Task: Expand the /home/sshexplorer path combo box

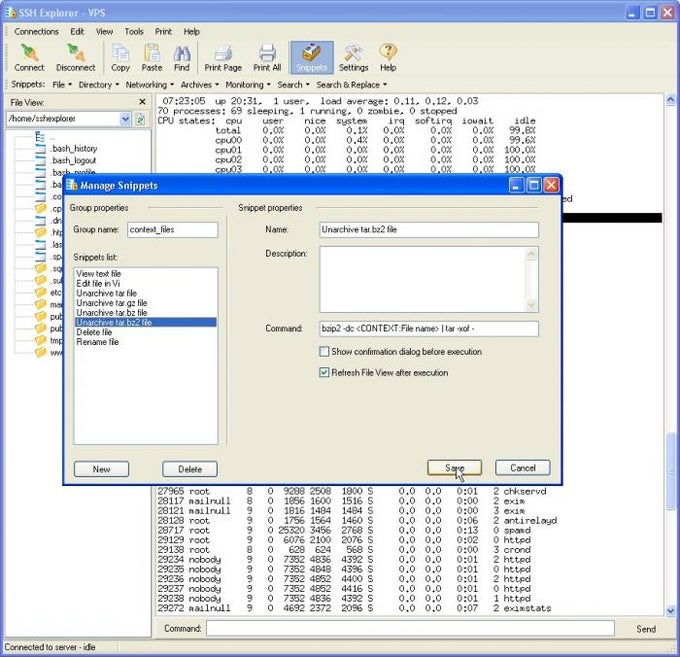Action: click(125, 119)
